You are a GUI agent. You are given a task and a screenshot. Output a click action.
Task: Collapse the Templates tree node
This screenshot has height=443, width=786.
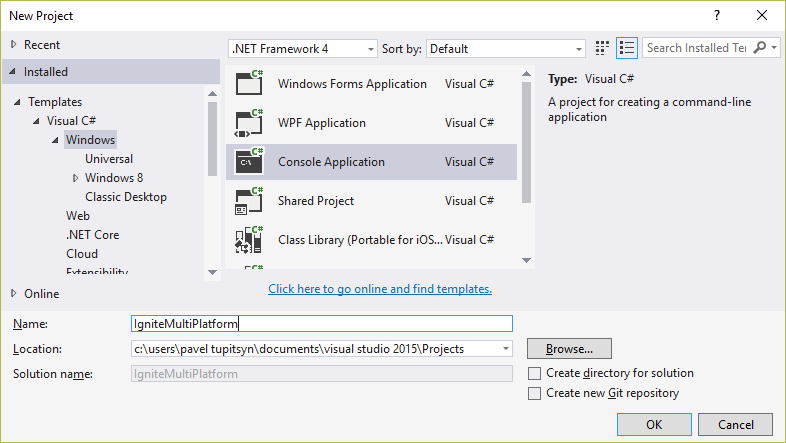tap(17, 102)
